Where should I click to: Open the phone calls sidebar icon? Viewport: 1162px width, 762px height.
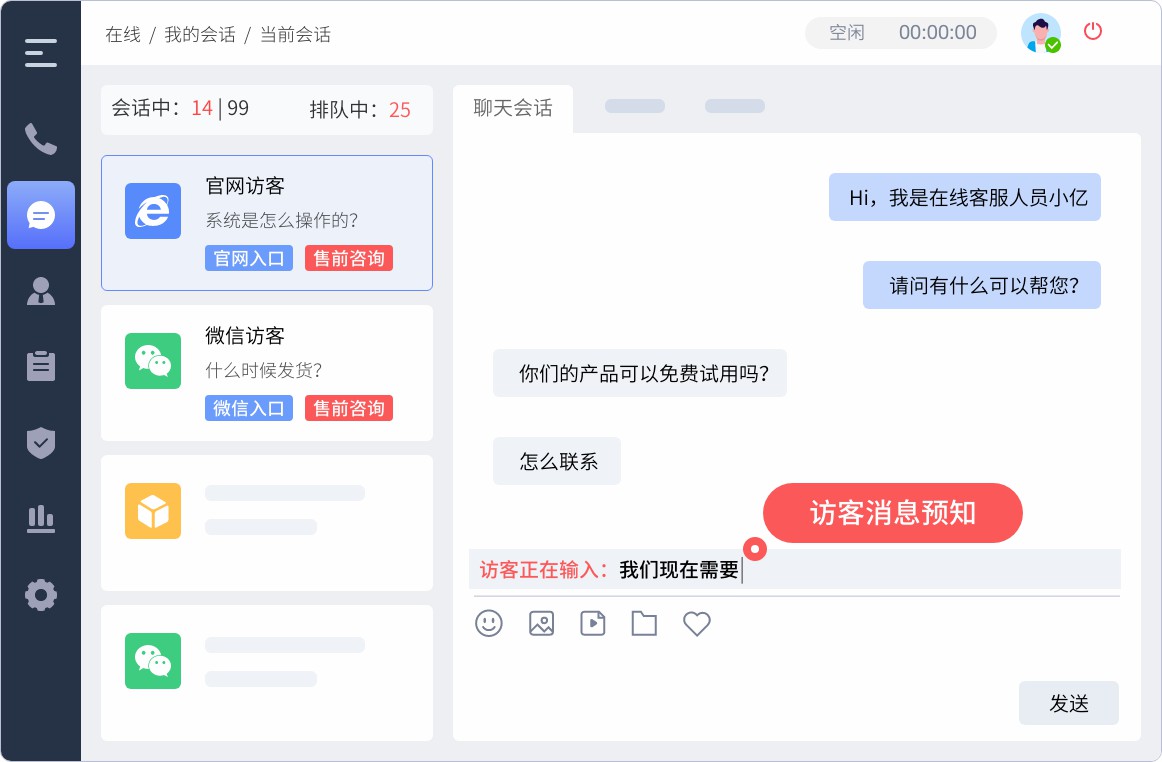(x=41, y=139)
